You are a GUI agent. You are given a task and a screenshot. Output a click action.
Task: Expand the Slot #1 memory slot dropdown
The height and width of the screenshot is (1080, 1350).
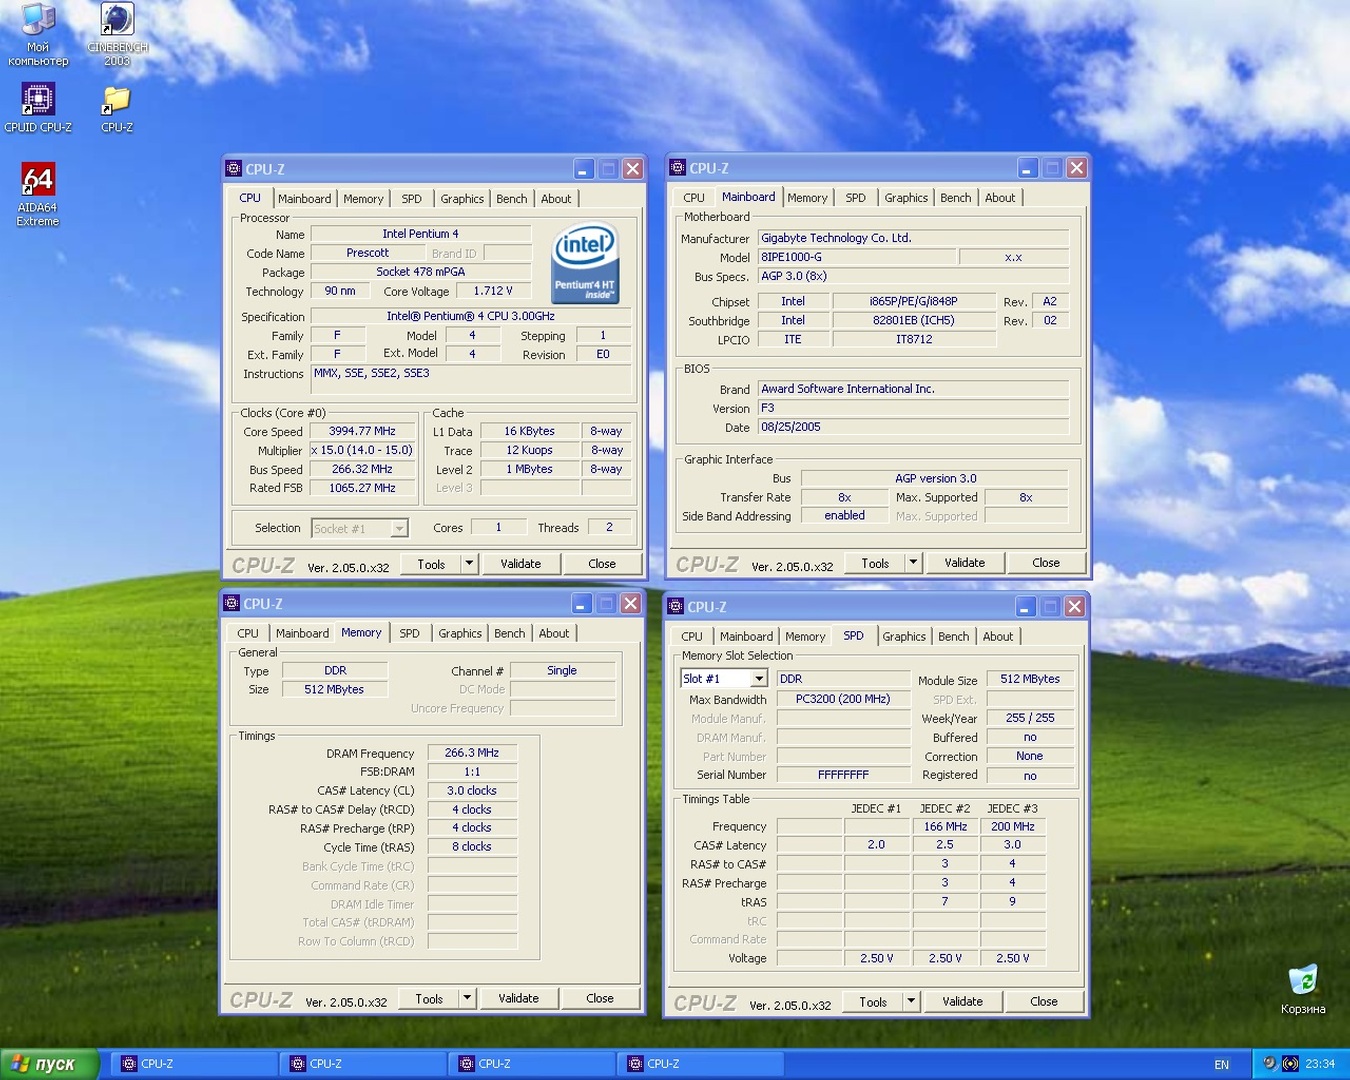(759, 679)
